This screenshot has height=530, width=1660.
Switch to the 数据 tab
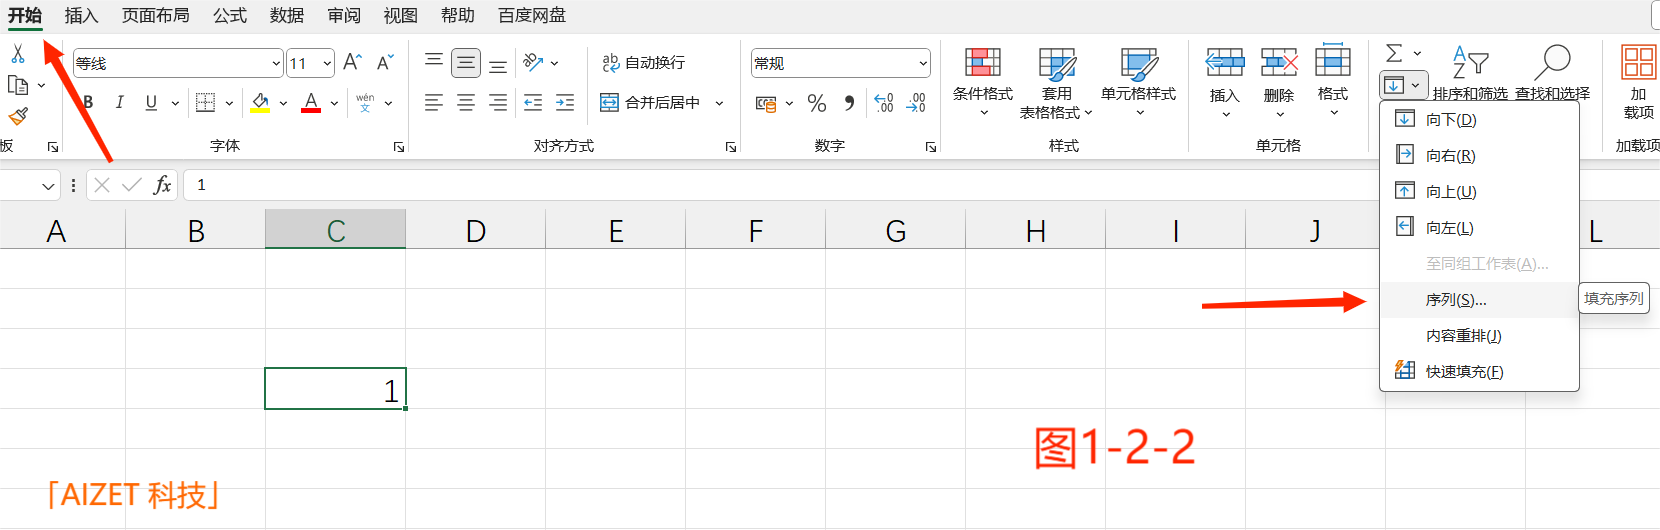point(286,15)
